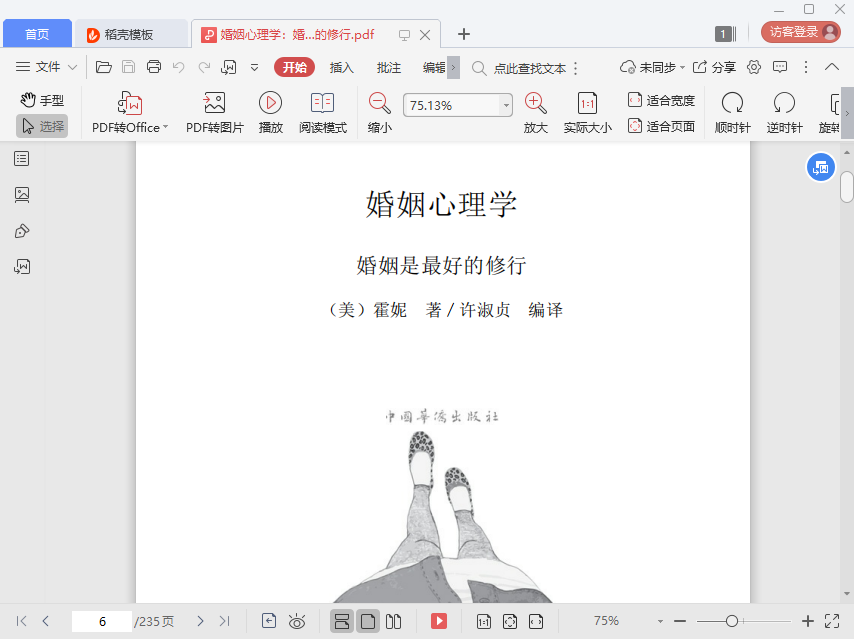Rotate page 逆时针 counterclockwise

[784, 113]
